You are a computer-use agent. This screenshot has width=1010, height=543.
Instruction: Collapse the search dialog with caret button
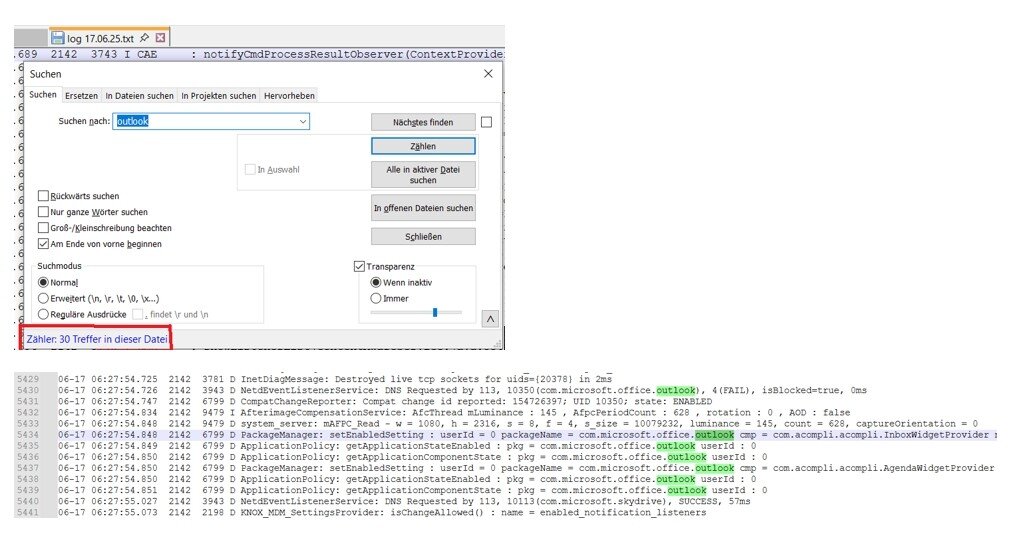(490, 319)
